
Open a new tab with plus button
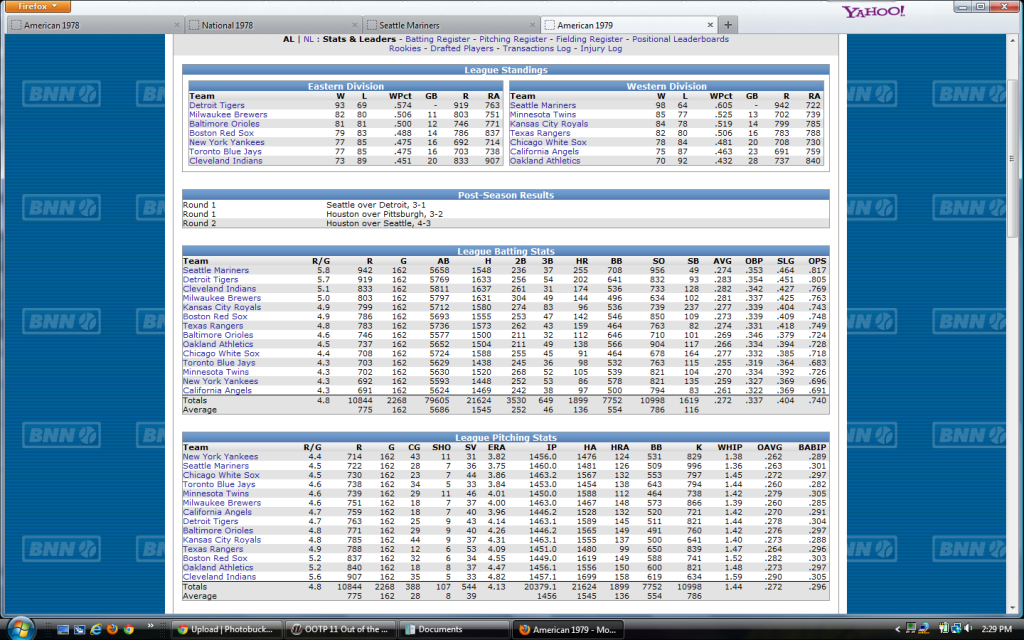(x=728, y=25)
